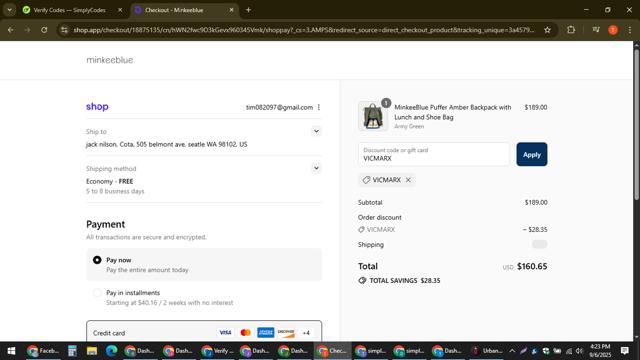The width and height of the screenshot is (640, 360).
Task: Open the Chrome profile avatar
Action: click(x=613, y=30)
